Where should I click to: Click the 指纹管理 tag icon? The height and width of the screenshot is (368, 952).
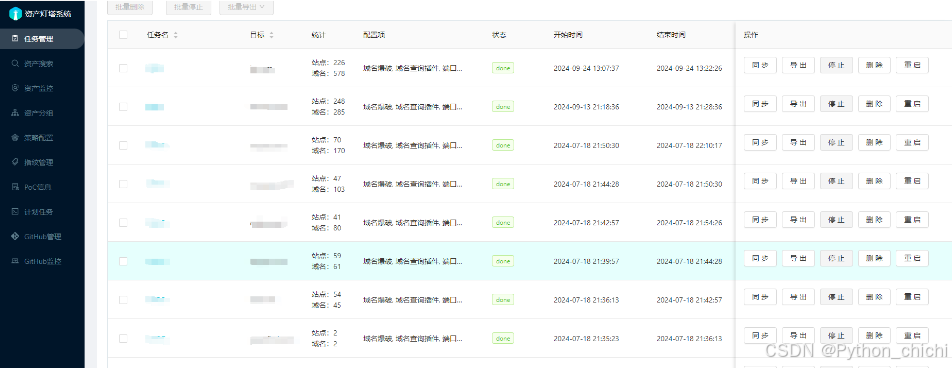(x=15, y=162)
